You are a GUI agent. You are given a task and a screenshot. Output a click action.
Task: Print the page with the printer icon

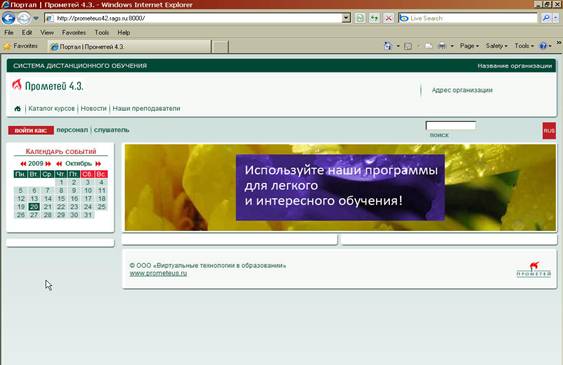pos(442,46)
